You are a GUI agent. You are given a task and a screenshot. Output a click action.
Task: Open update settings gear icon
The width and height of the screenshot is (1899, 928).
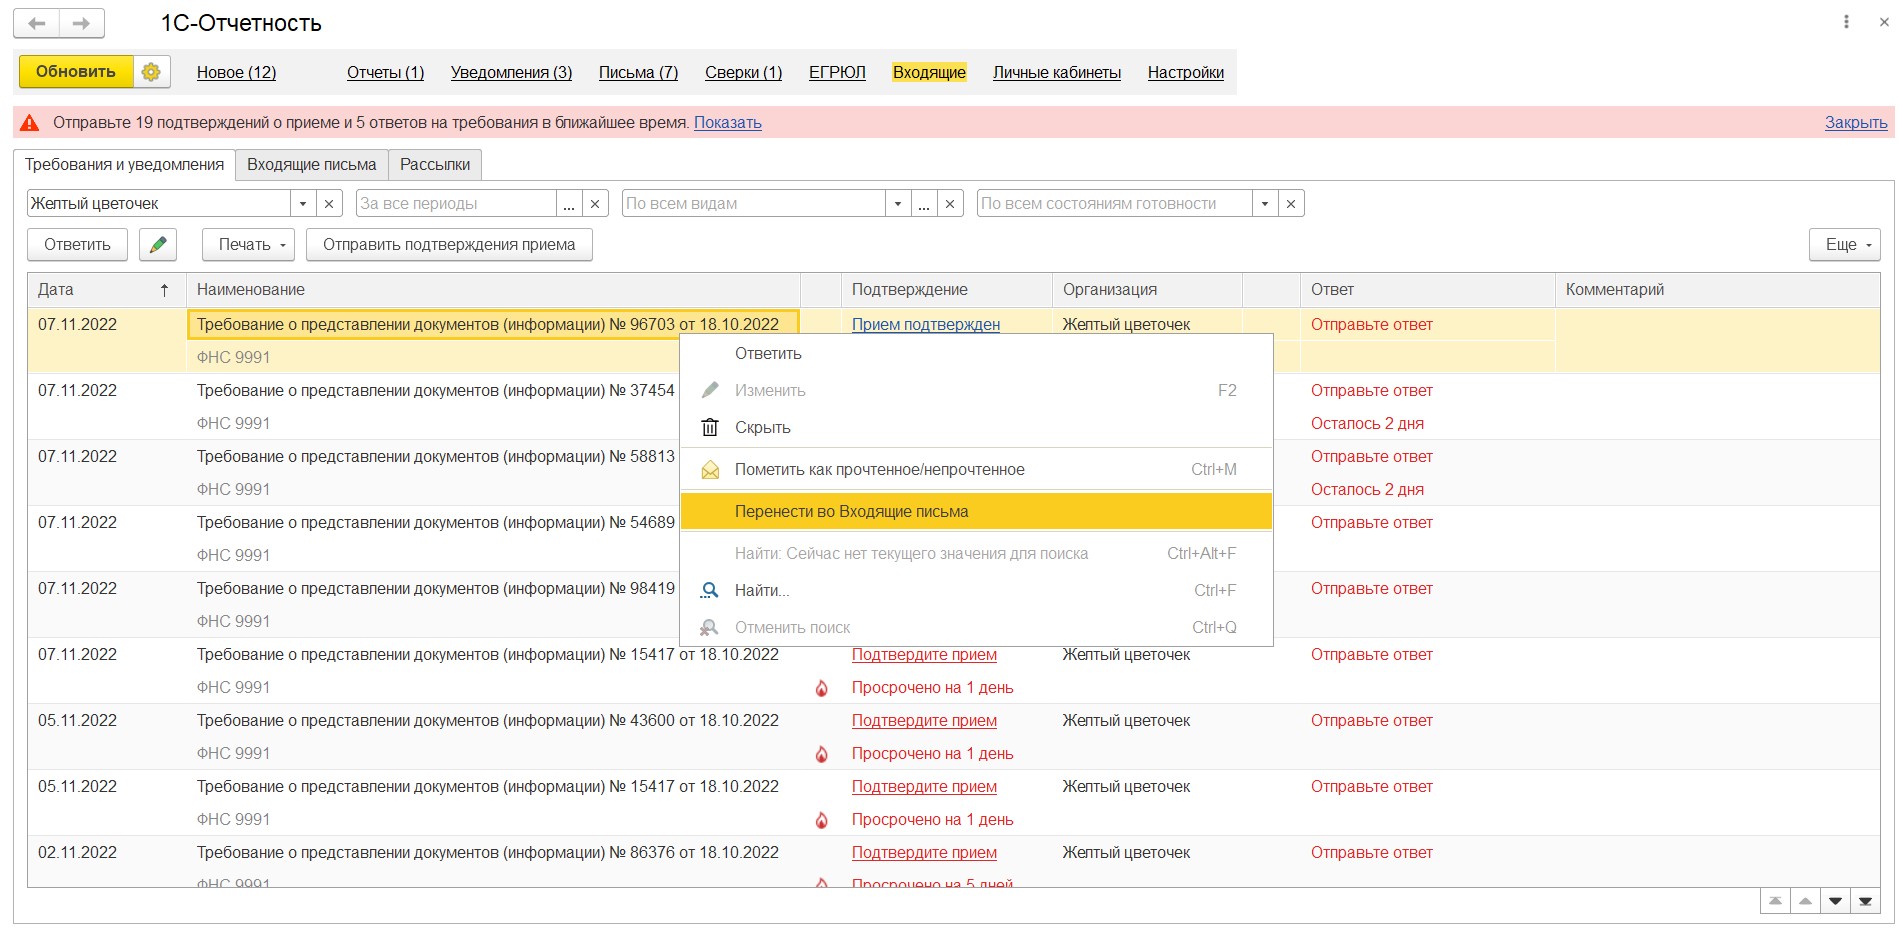tap(151, 72)
